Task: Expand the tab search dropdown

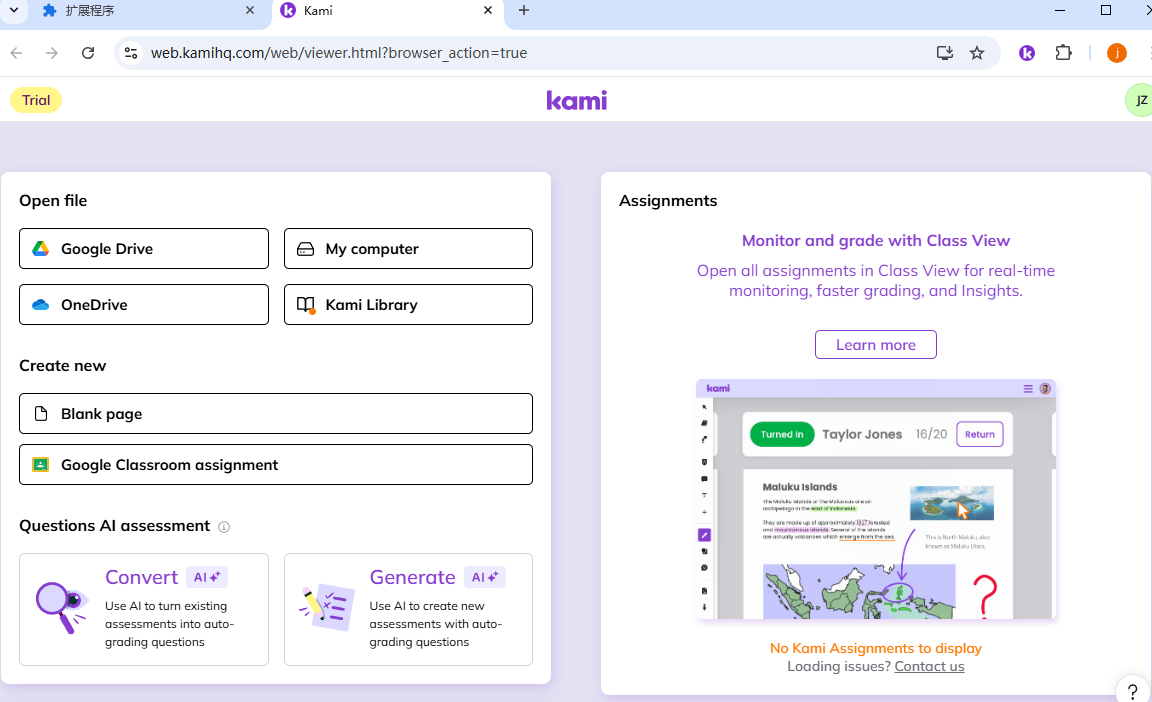Action: click(13, 10)
